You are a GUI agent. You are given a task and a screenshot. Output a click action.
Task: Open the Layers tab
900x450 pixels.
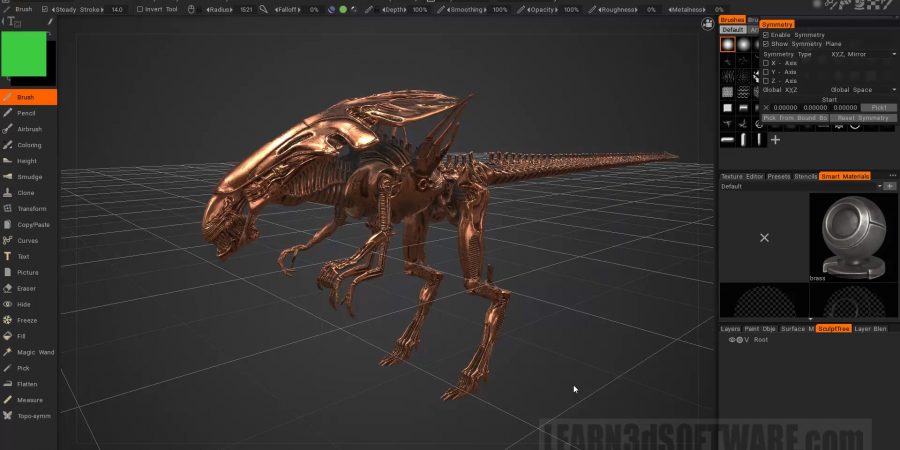pyautogui.click(x=730, y=328)
